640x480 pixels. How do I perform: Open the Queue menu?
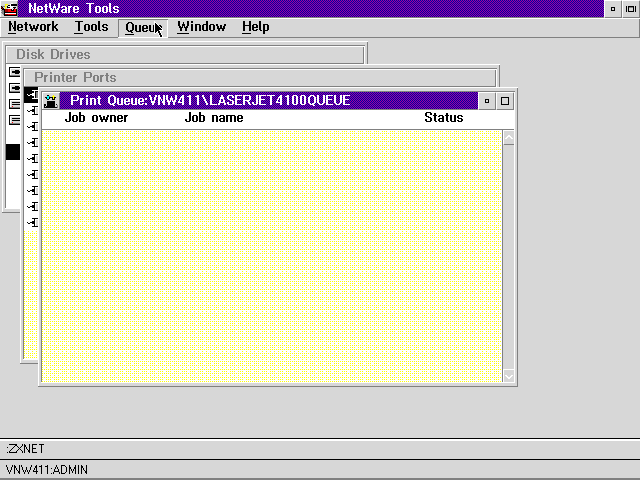(143, 27)
